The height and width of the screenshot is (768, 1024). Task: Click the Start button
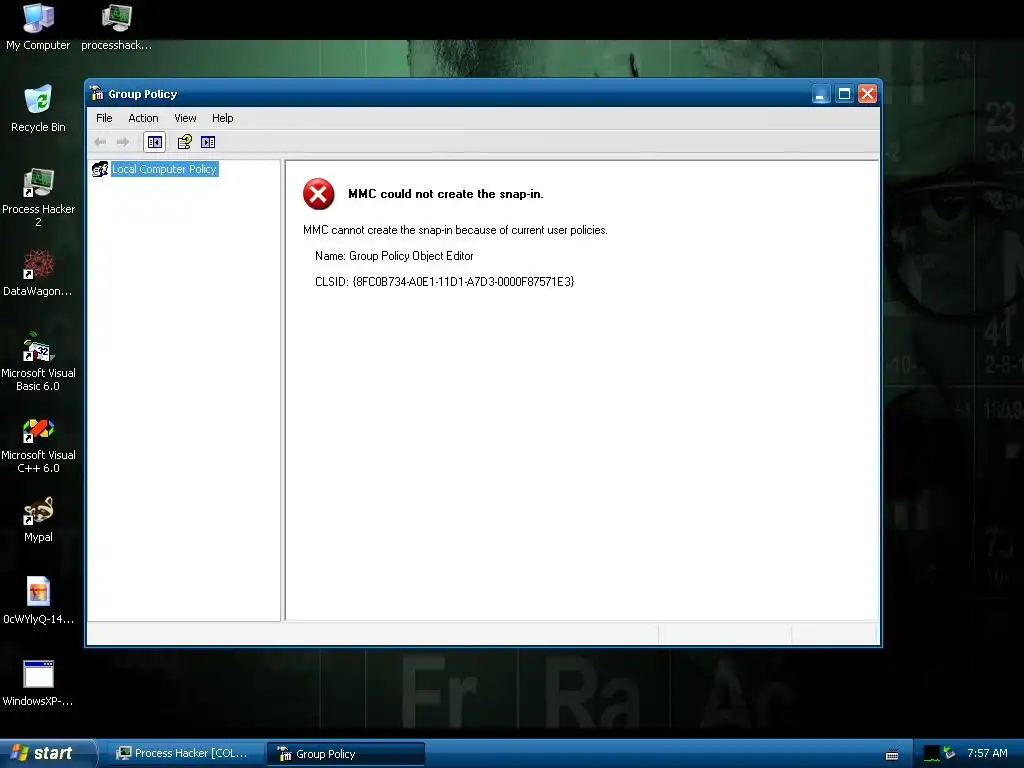pos(47,753)
